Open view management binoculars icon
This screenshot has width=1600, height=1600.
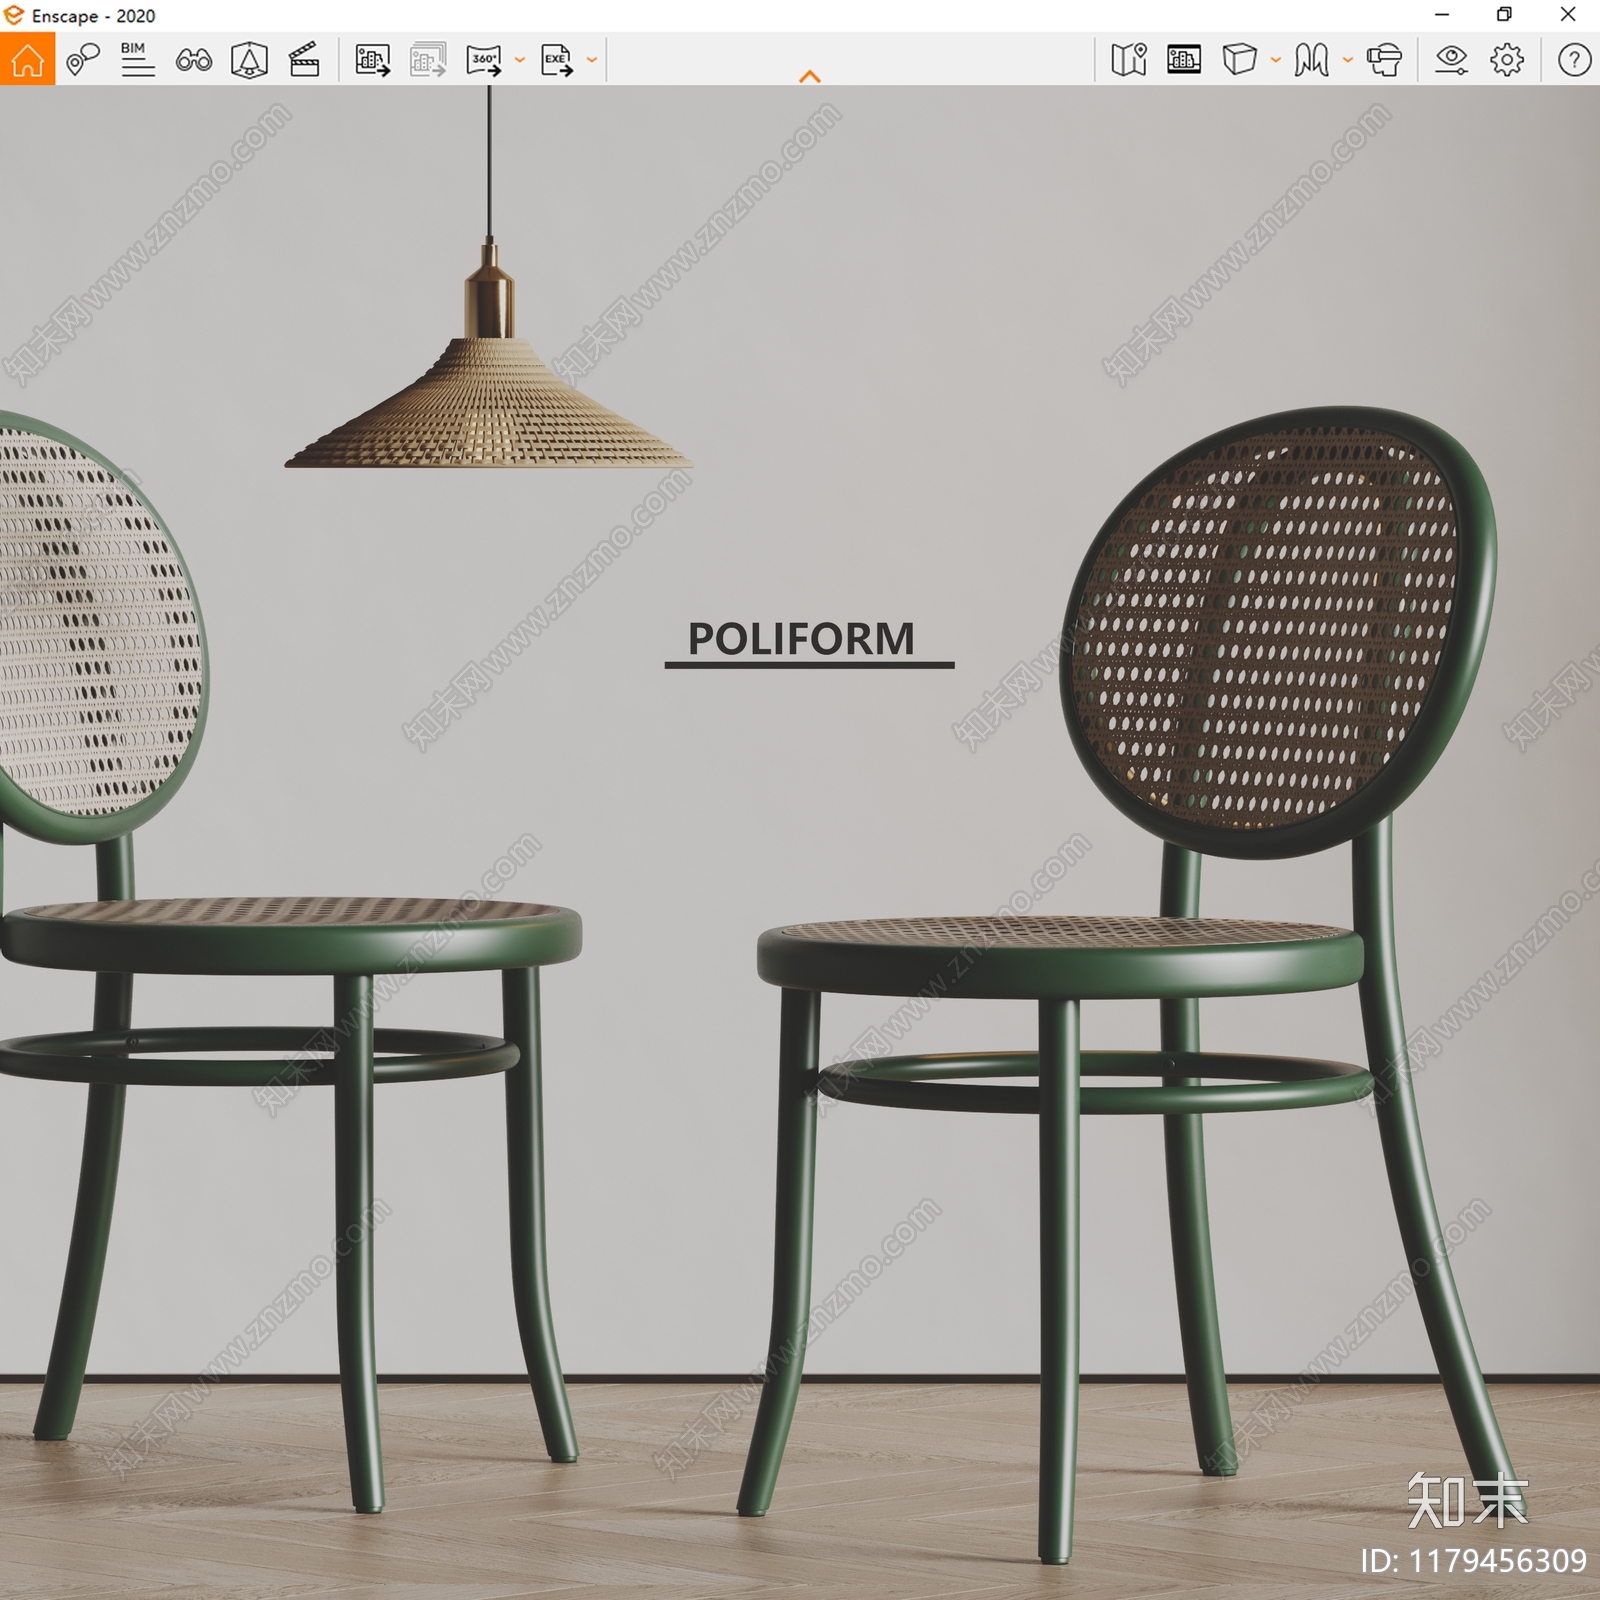click(194, 61)
